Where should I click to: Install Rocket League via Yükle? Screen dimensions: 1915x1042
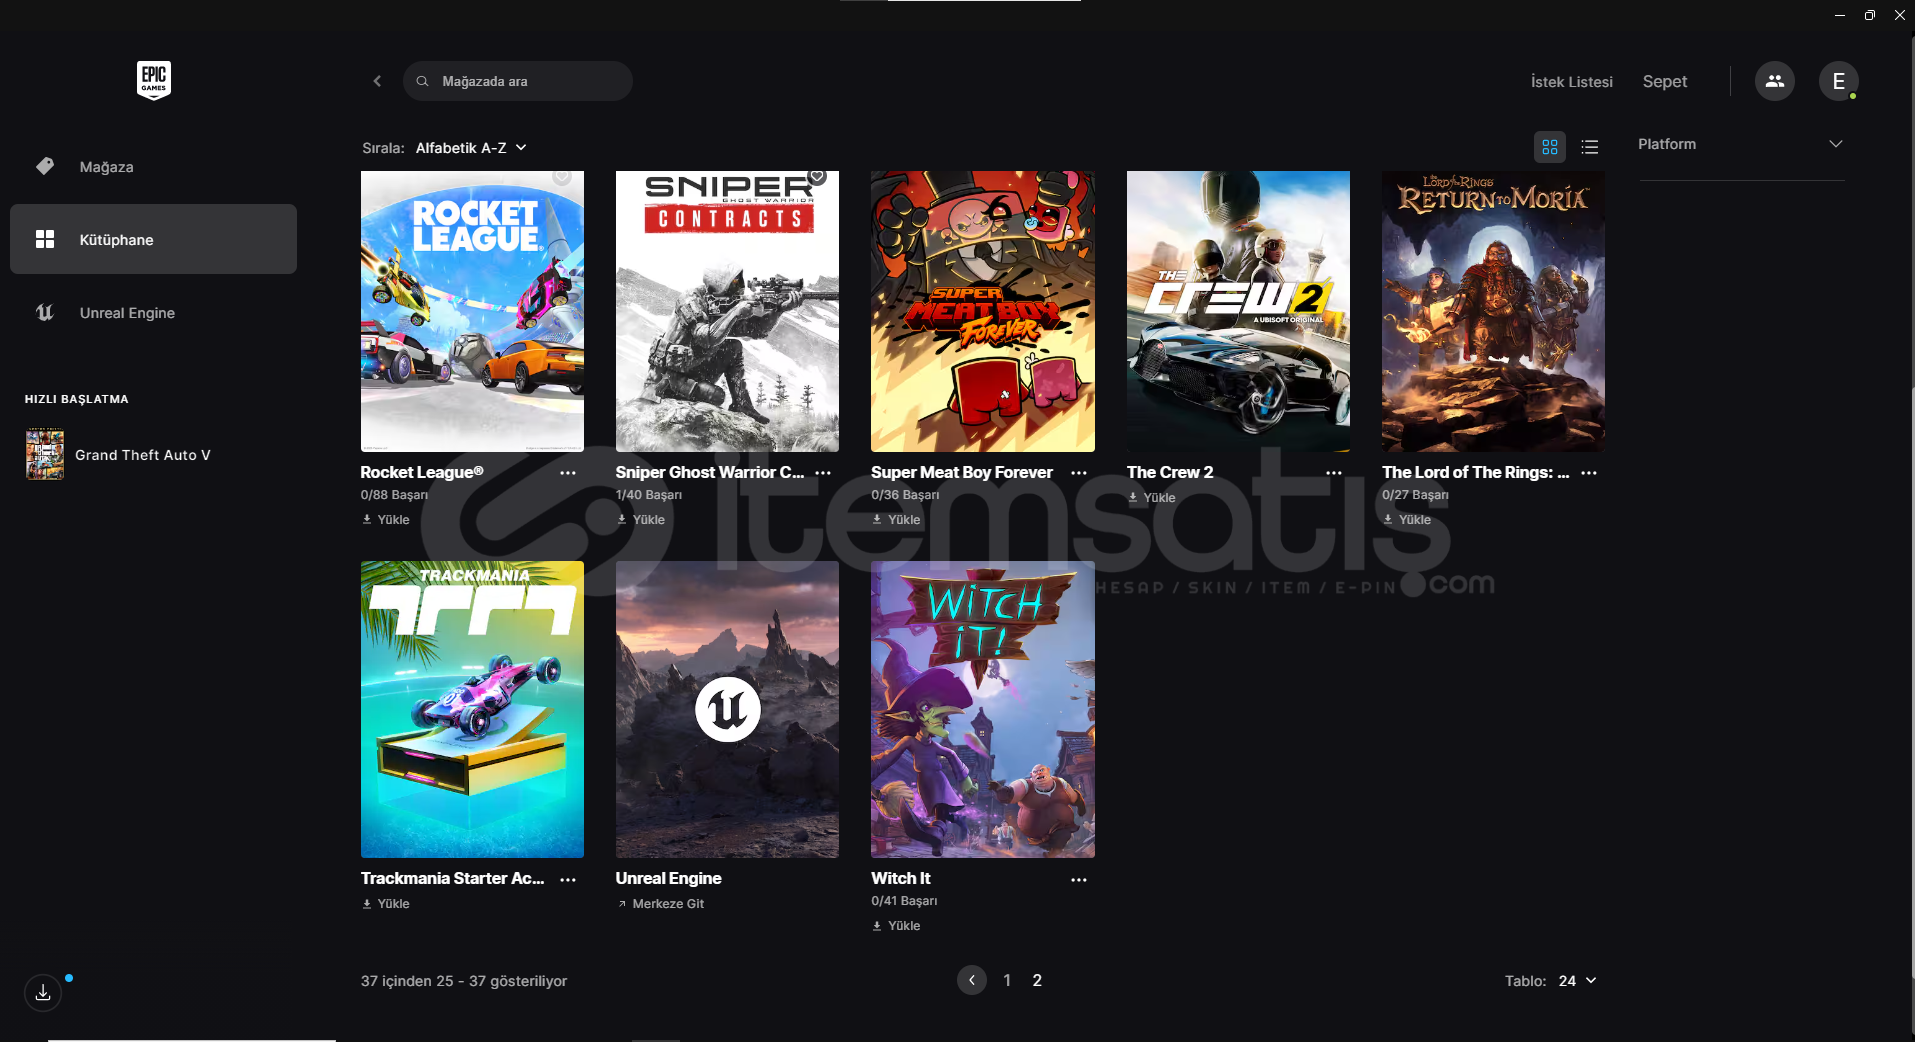pyautogui.click(x=386, y=519)
